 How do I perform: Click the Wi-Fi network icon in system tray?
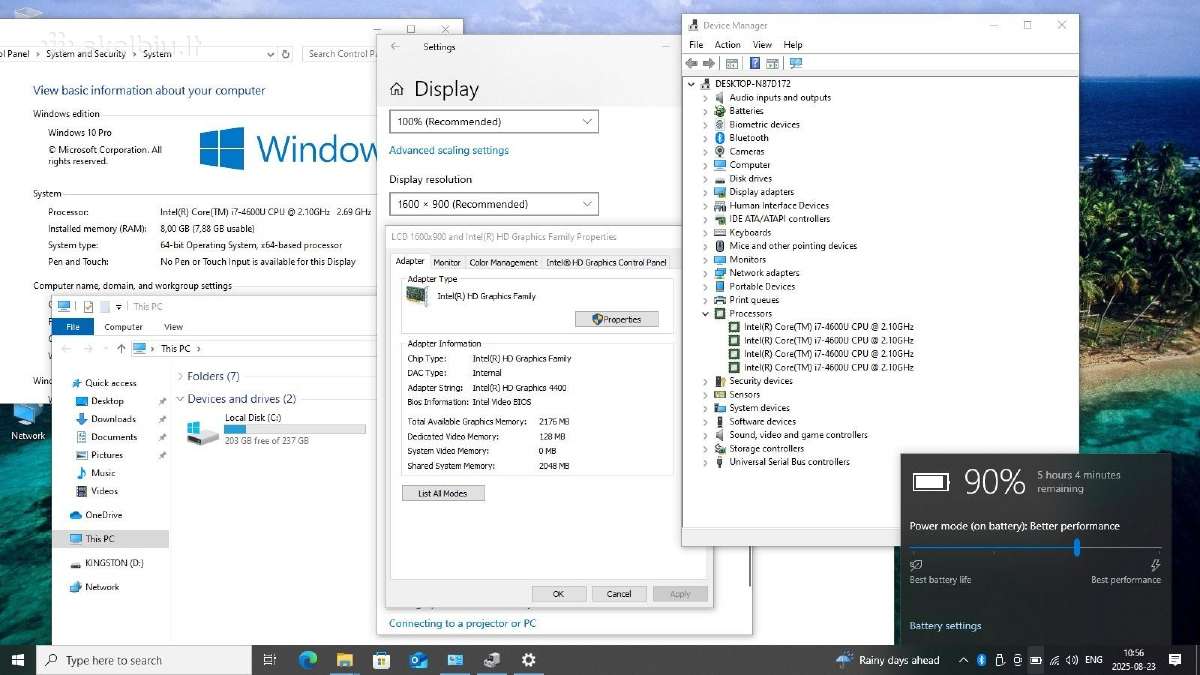(1054, 660)
